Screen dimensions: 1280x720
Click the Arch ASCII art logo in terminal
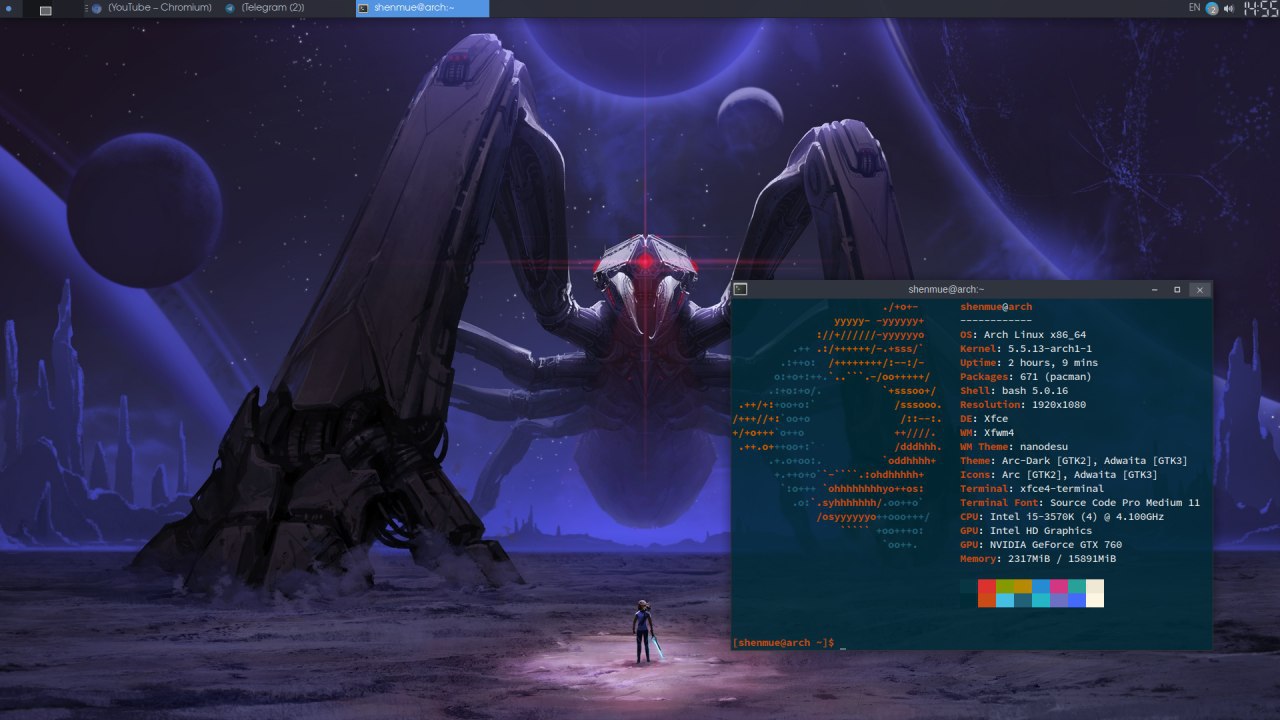pyautogui.click(x=838, y=426)
